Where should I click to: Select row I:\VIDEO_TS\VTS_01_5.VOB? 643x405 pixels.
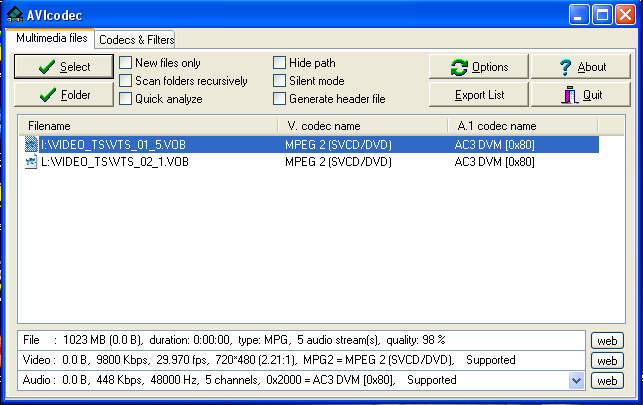312,144
